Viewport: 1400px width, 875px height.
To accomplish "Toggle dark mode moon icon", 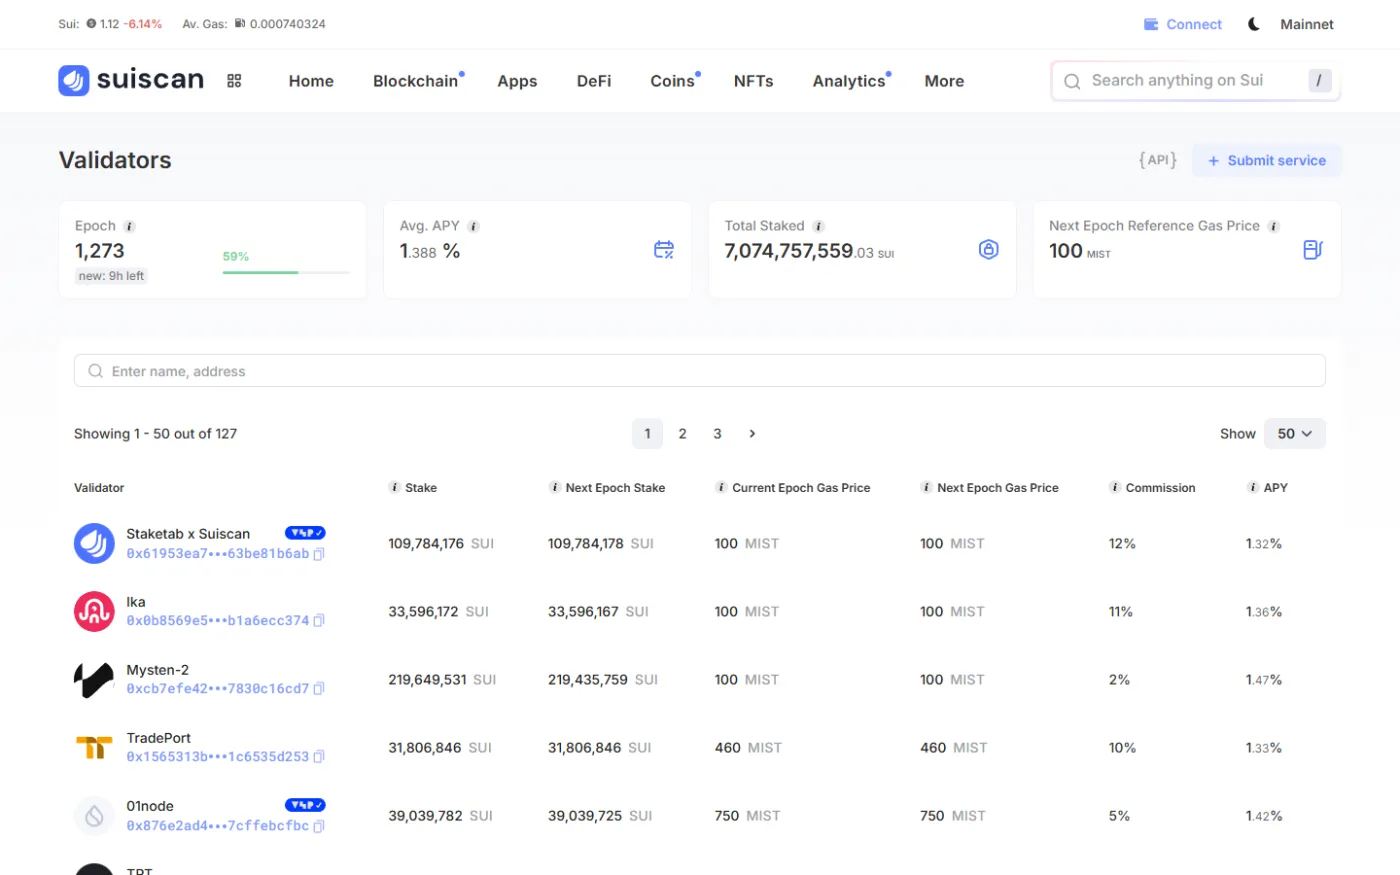I will 1254,24.
